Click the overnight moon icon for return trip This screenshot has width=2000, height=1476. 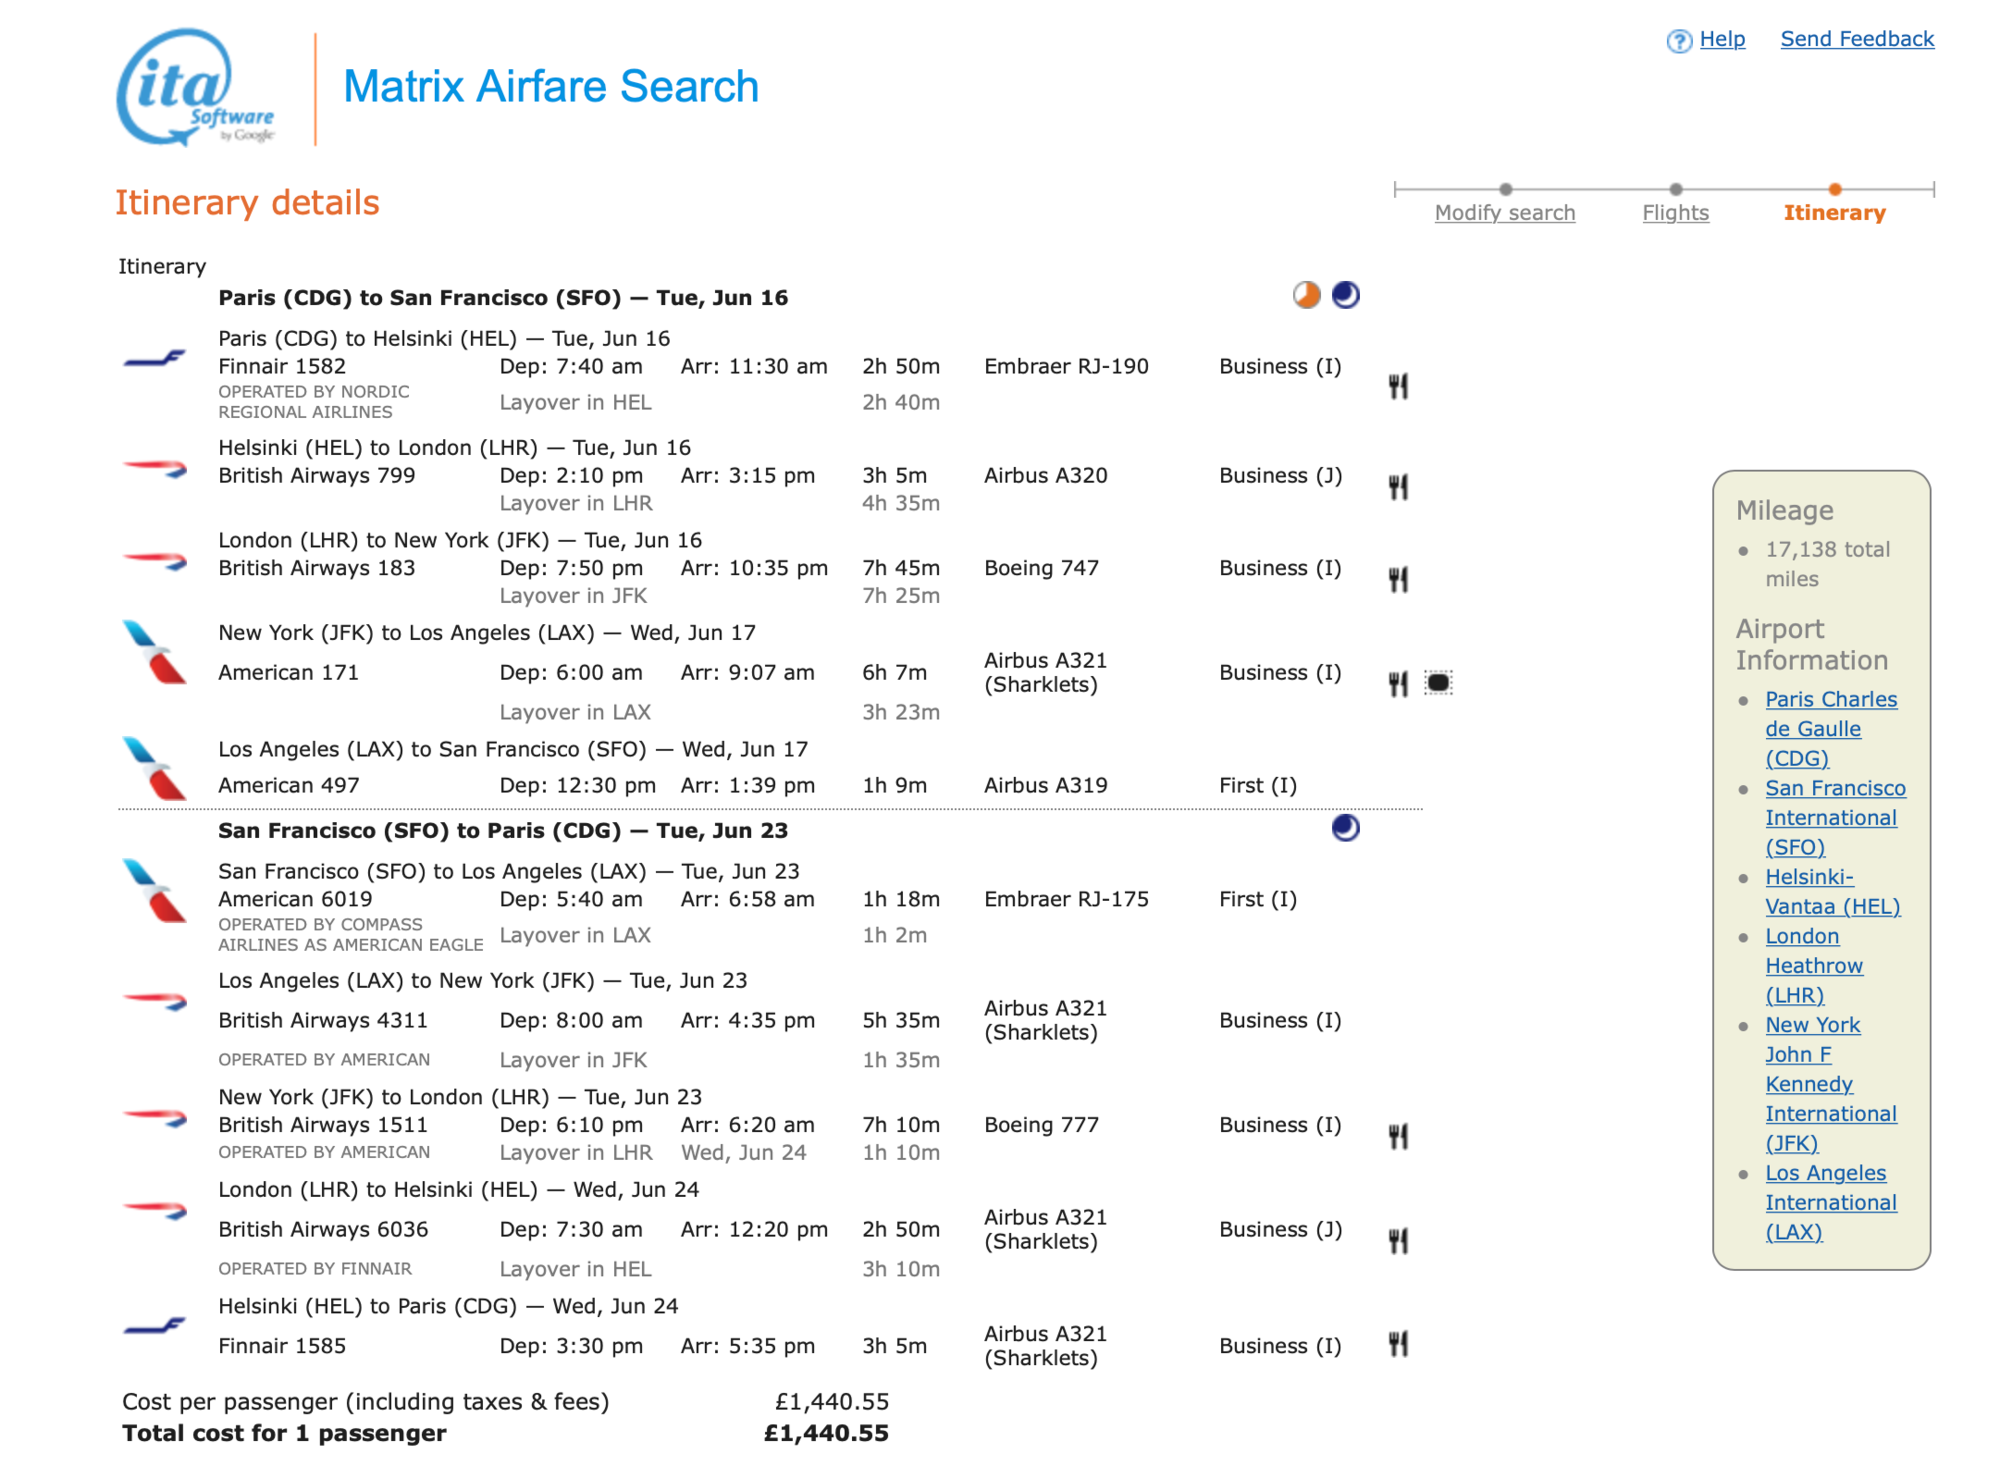coord(1346,828)
